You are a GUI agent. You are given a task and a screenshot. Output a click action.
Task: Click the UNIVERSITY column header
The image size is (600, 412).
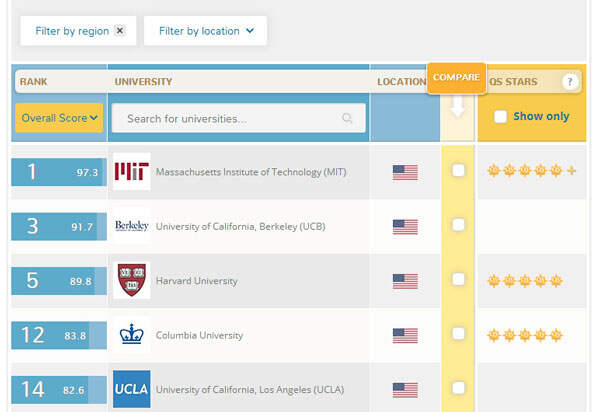click(143, 82)
